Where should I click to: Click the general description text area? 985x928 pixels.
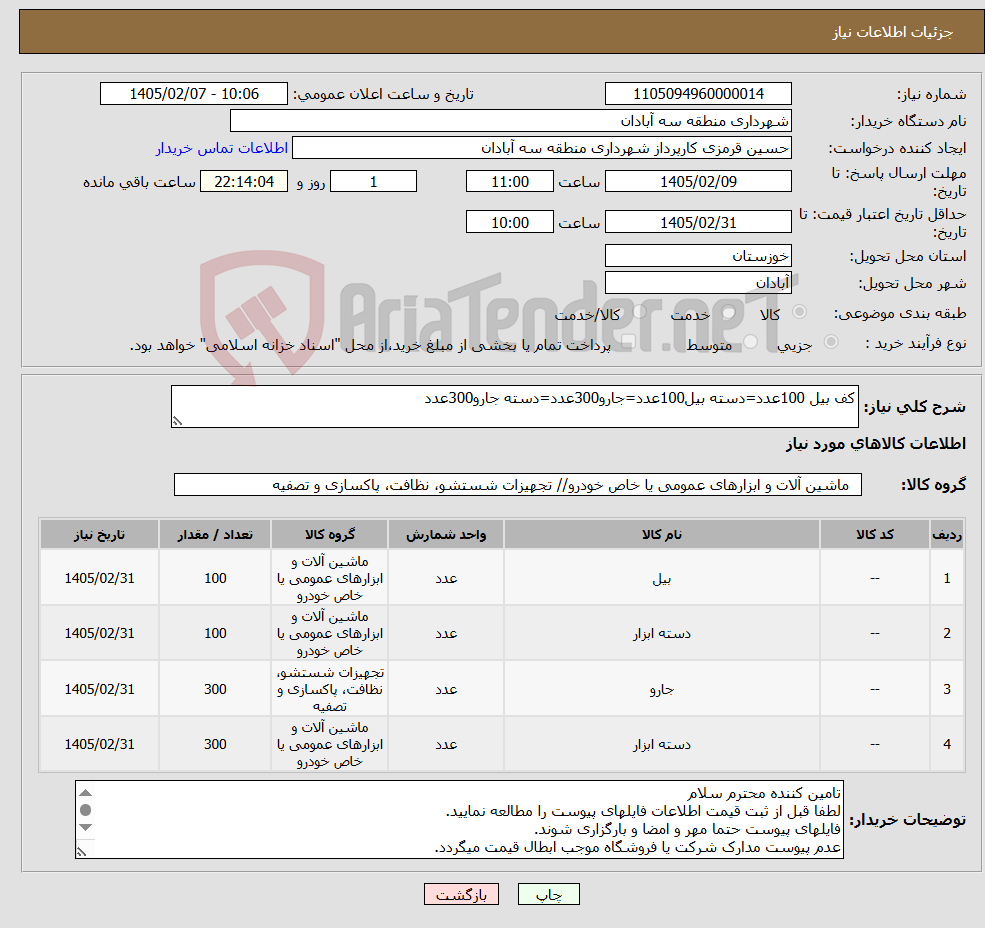point(514,407)
